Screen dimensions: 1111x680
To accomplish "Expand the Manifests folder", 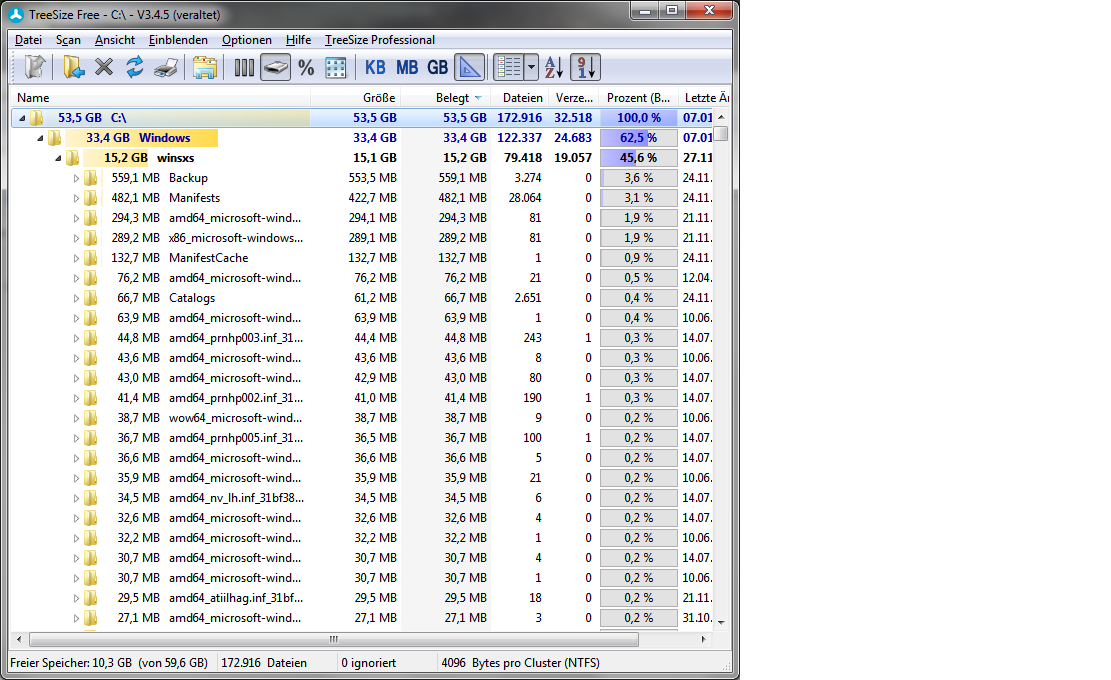I will pyautogui.click(x=77, y=198).
